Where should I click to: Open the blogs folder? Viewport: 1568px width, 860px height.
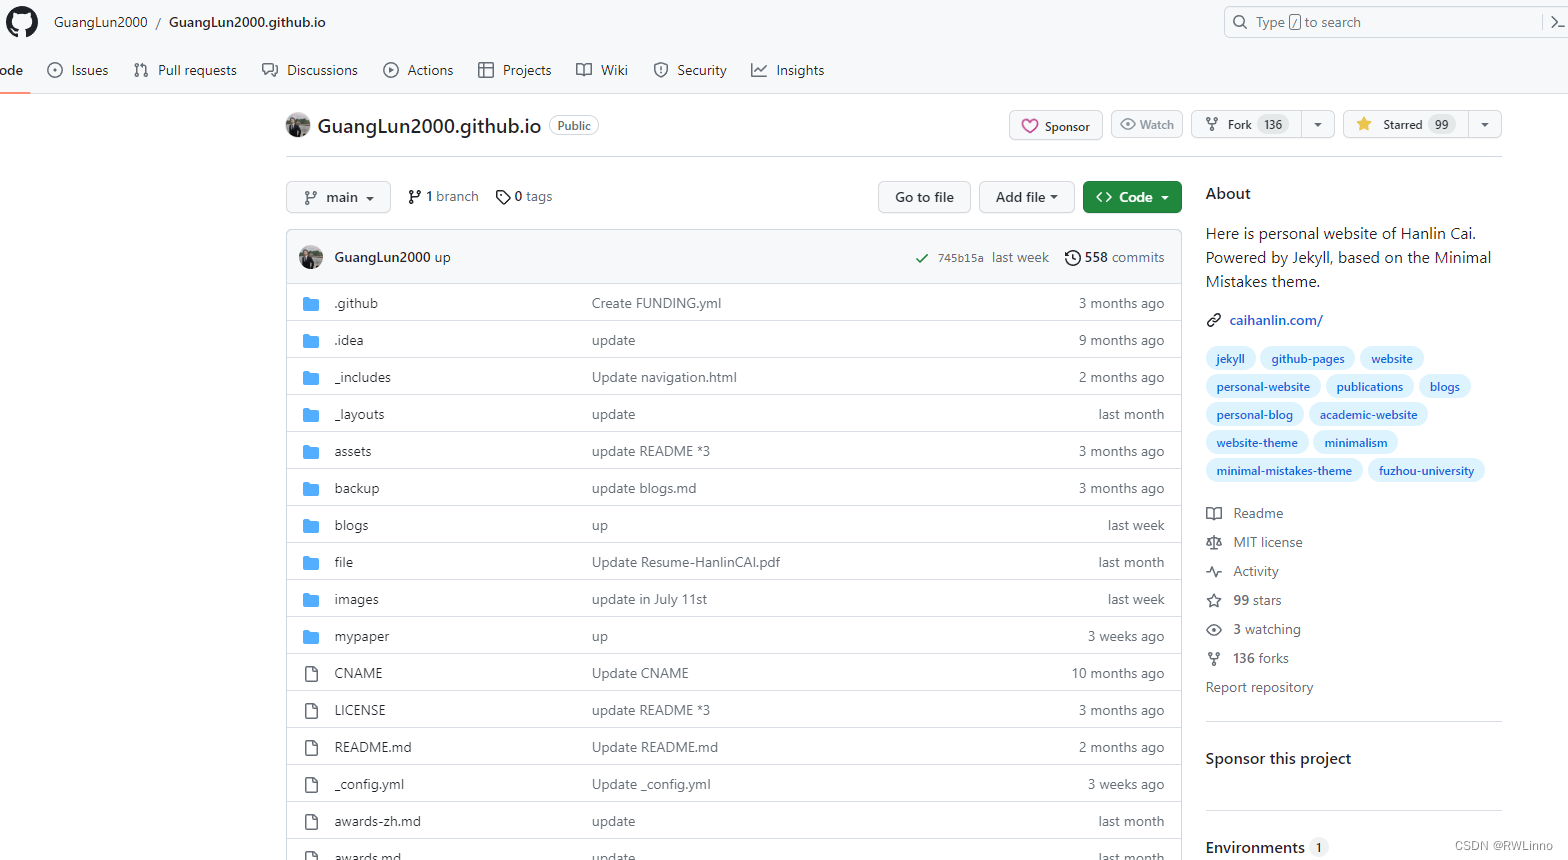351,525
